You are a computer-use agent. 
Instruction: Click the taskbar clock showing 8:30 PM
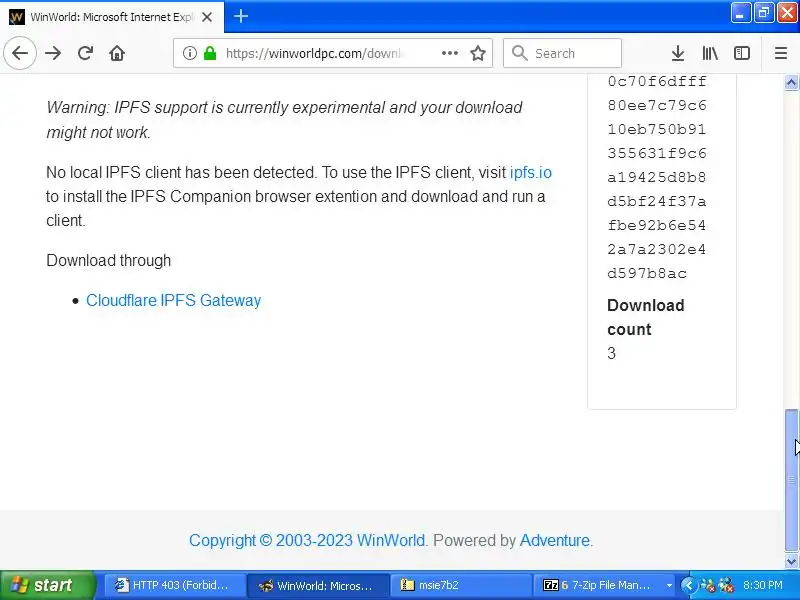(763, 585)
